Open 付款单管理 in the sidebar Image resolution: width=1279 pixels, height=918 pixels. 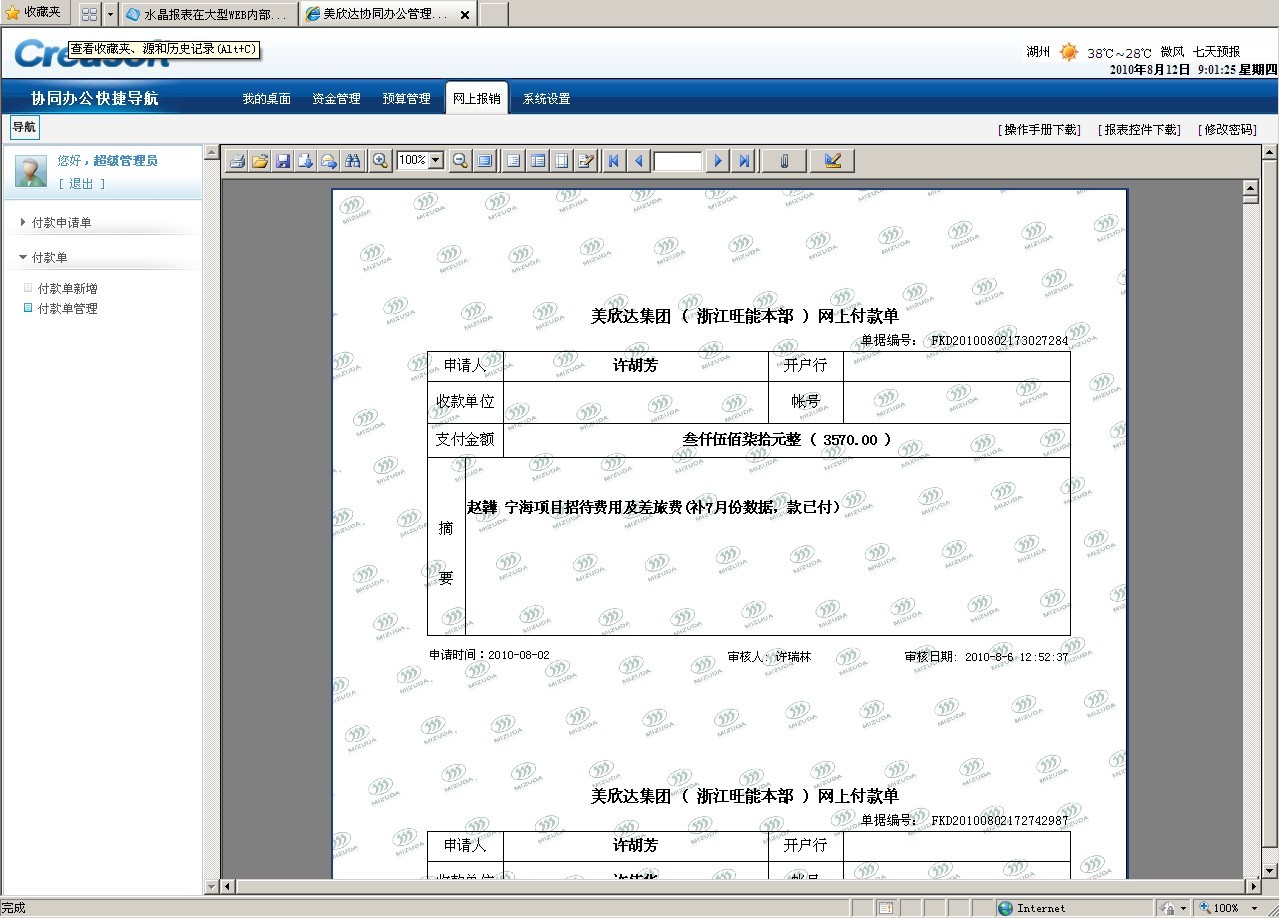67,309
